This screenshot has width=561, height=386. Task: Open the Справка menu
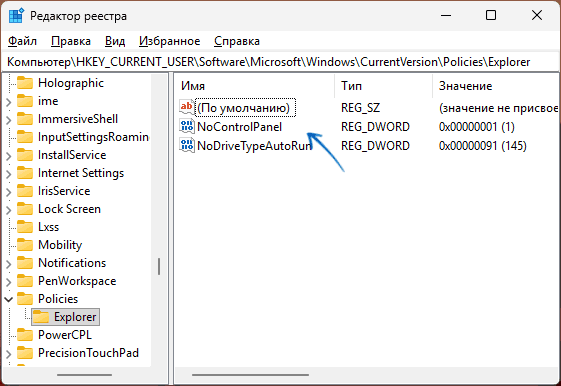237,41
